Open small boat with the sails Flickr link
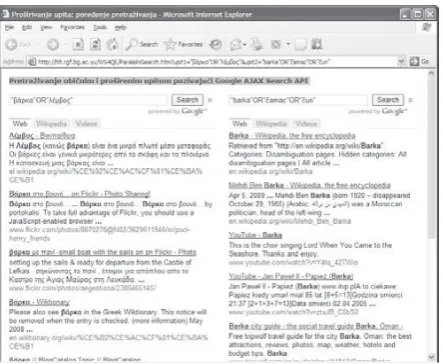Image resolution: width=443 pixels, height=364 pixels. [103, 252]
